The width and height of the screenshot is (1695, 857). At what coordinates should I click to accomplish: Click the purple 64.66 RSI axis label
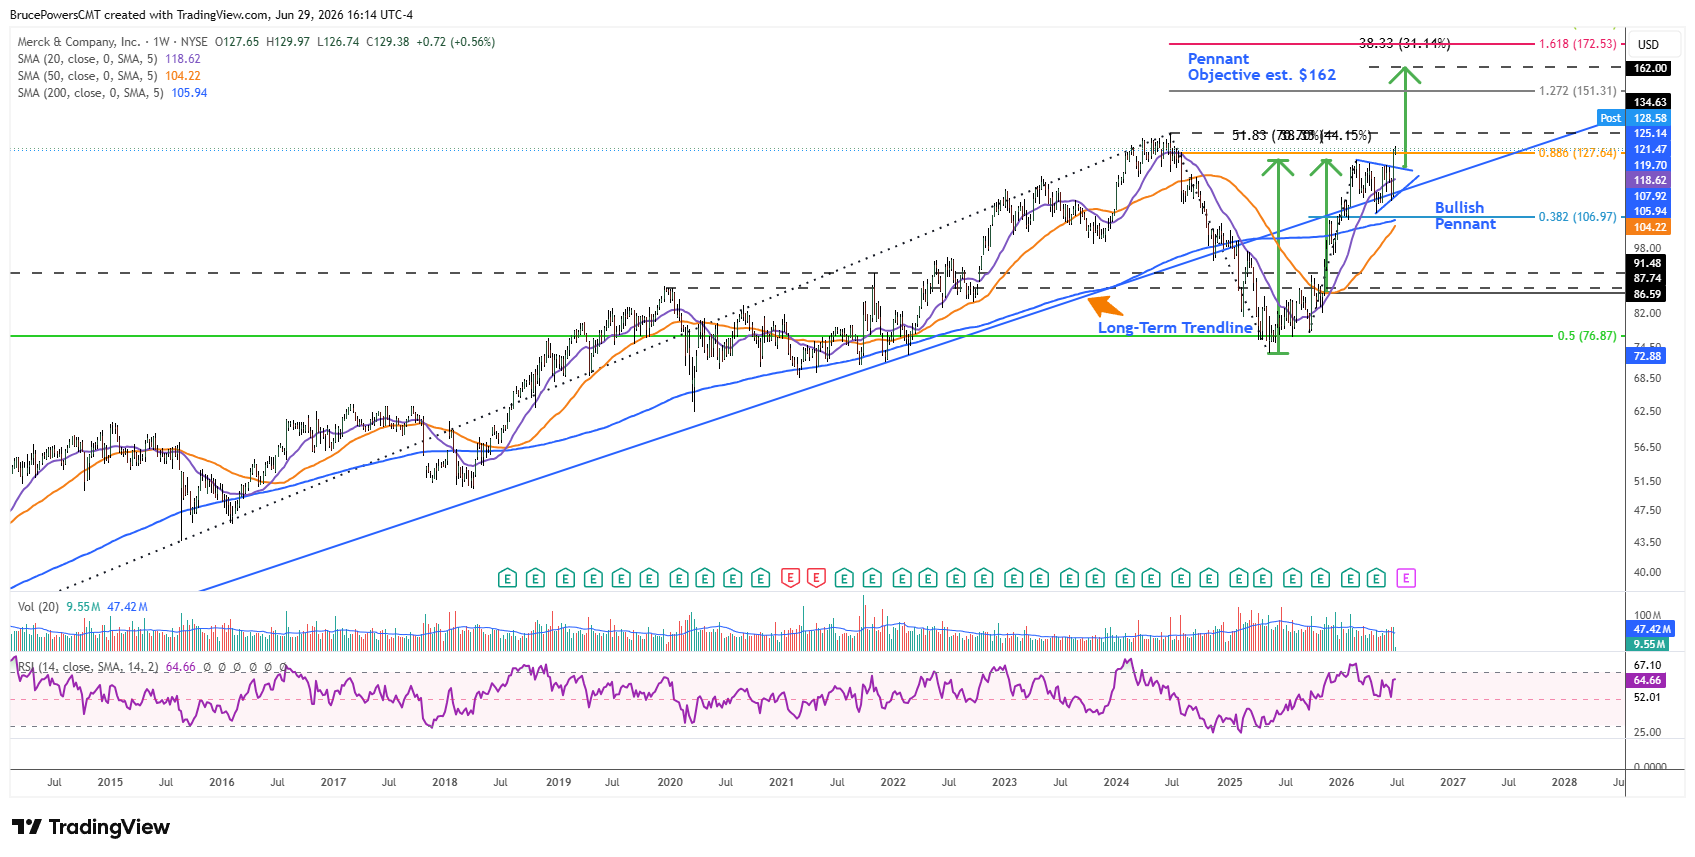1648,680
